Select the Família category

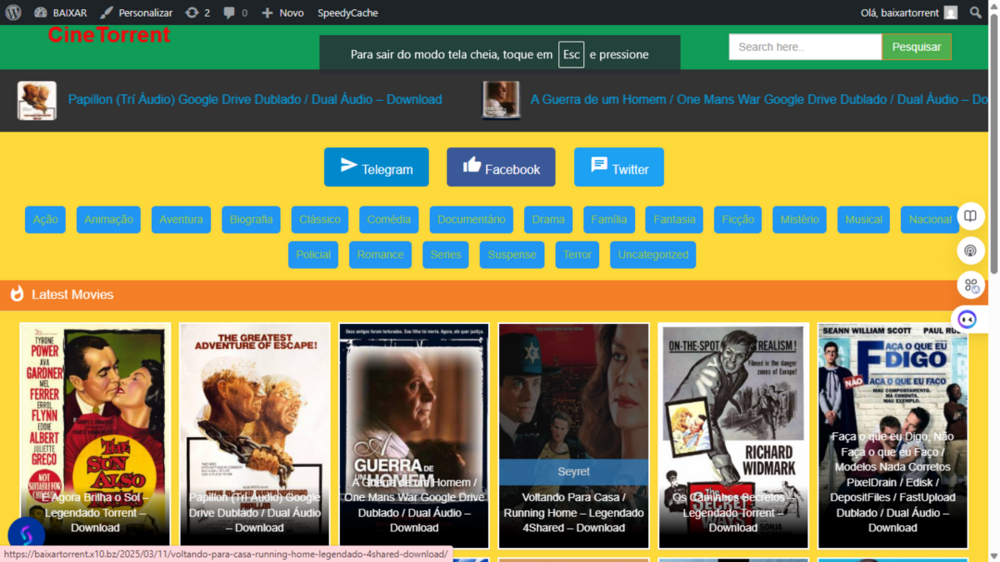(609, 219)
